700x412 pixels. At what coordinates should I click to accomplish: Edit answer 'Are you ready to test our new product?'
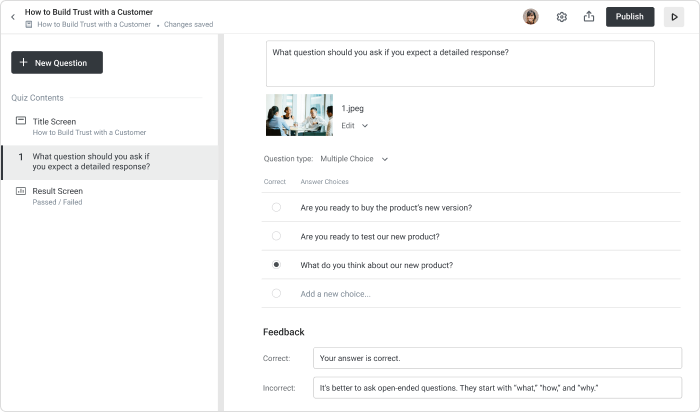pyautogui.click(x=370, y=237)
